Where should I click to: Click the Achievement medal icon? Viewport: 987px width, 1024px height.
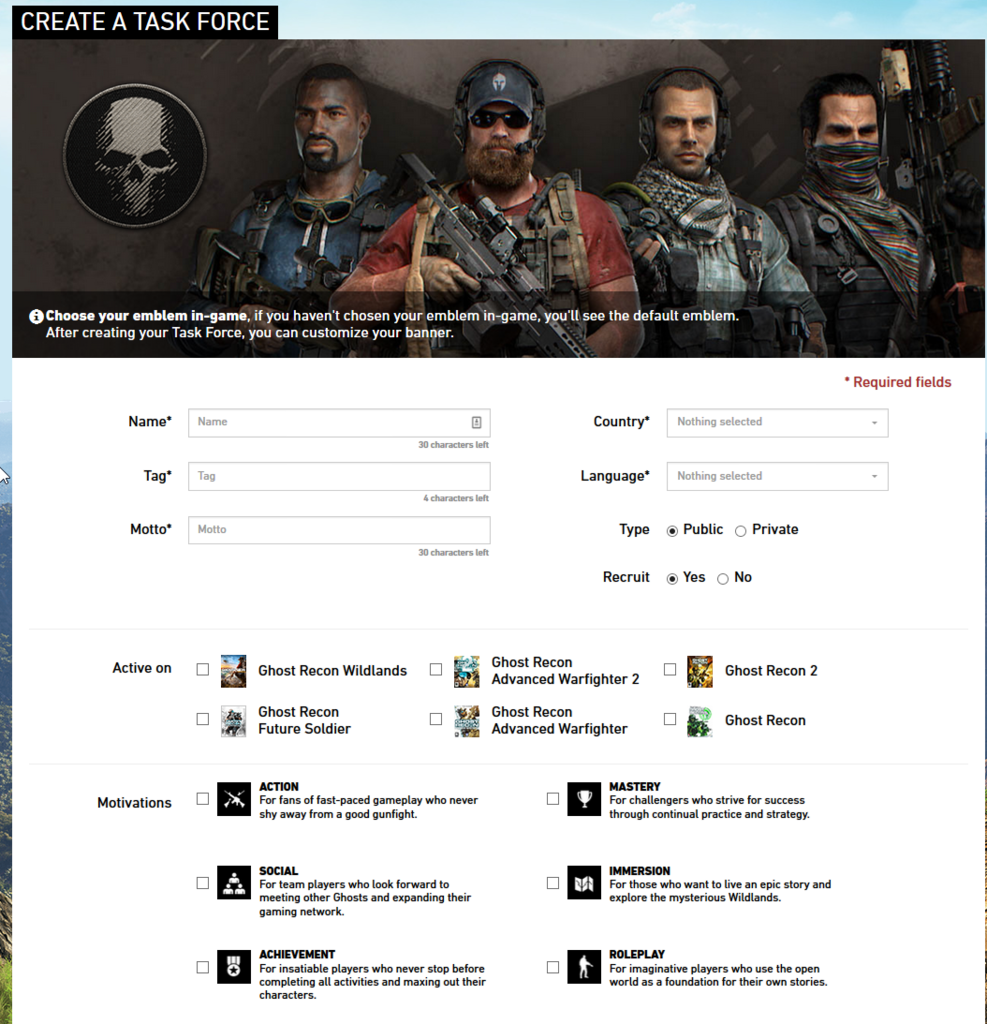click(x=234, y=967)
